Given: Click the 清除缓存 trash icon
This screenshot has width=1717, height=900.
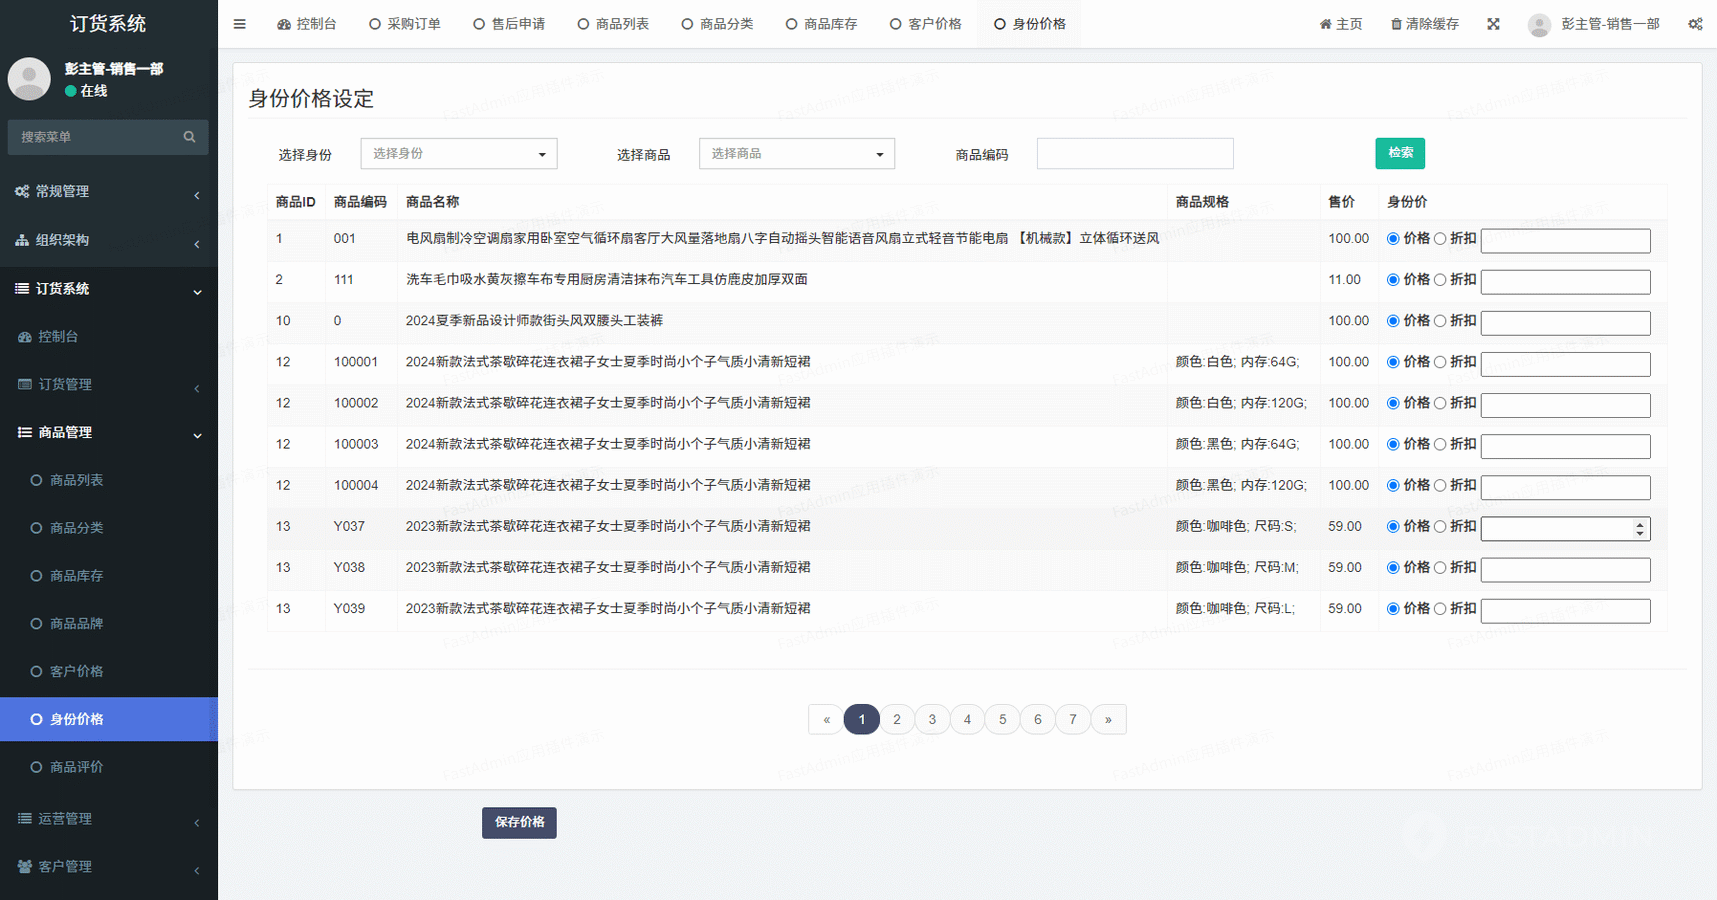Looking at the screenshot, I should pyautogui.click(x=1396, y=24).
